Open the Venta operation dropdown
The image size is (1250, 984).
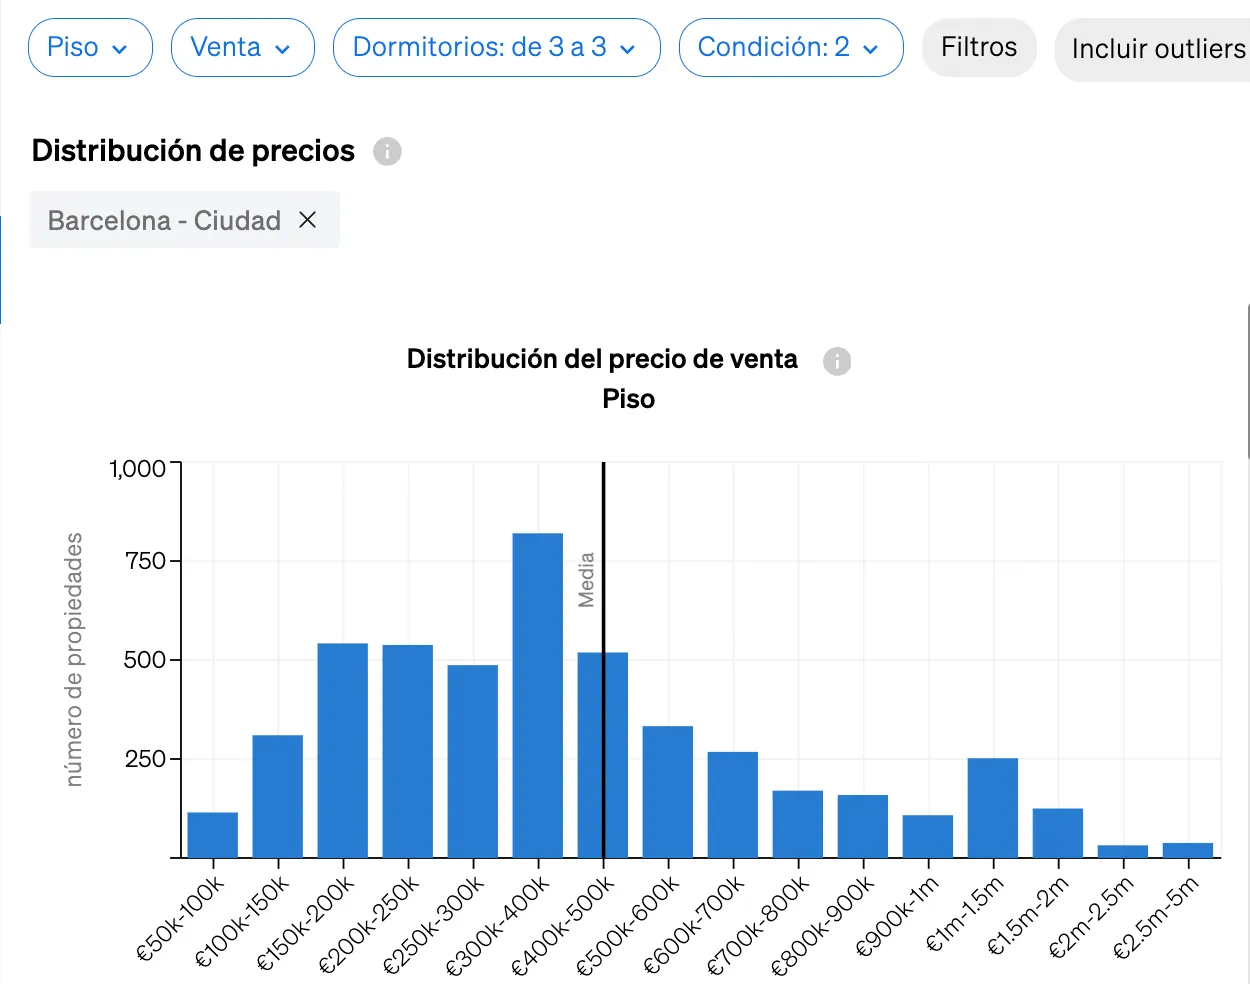pyautogui.click(x=242, y=48)
